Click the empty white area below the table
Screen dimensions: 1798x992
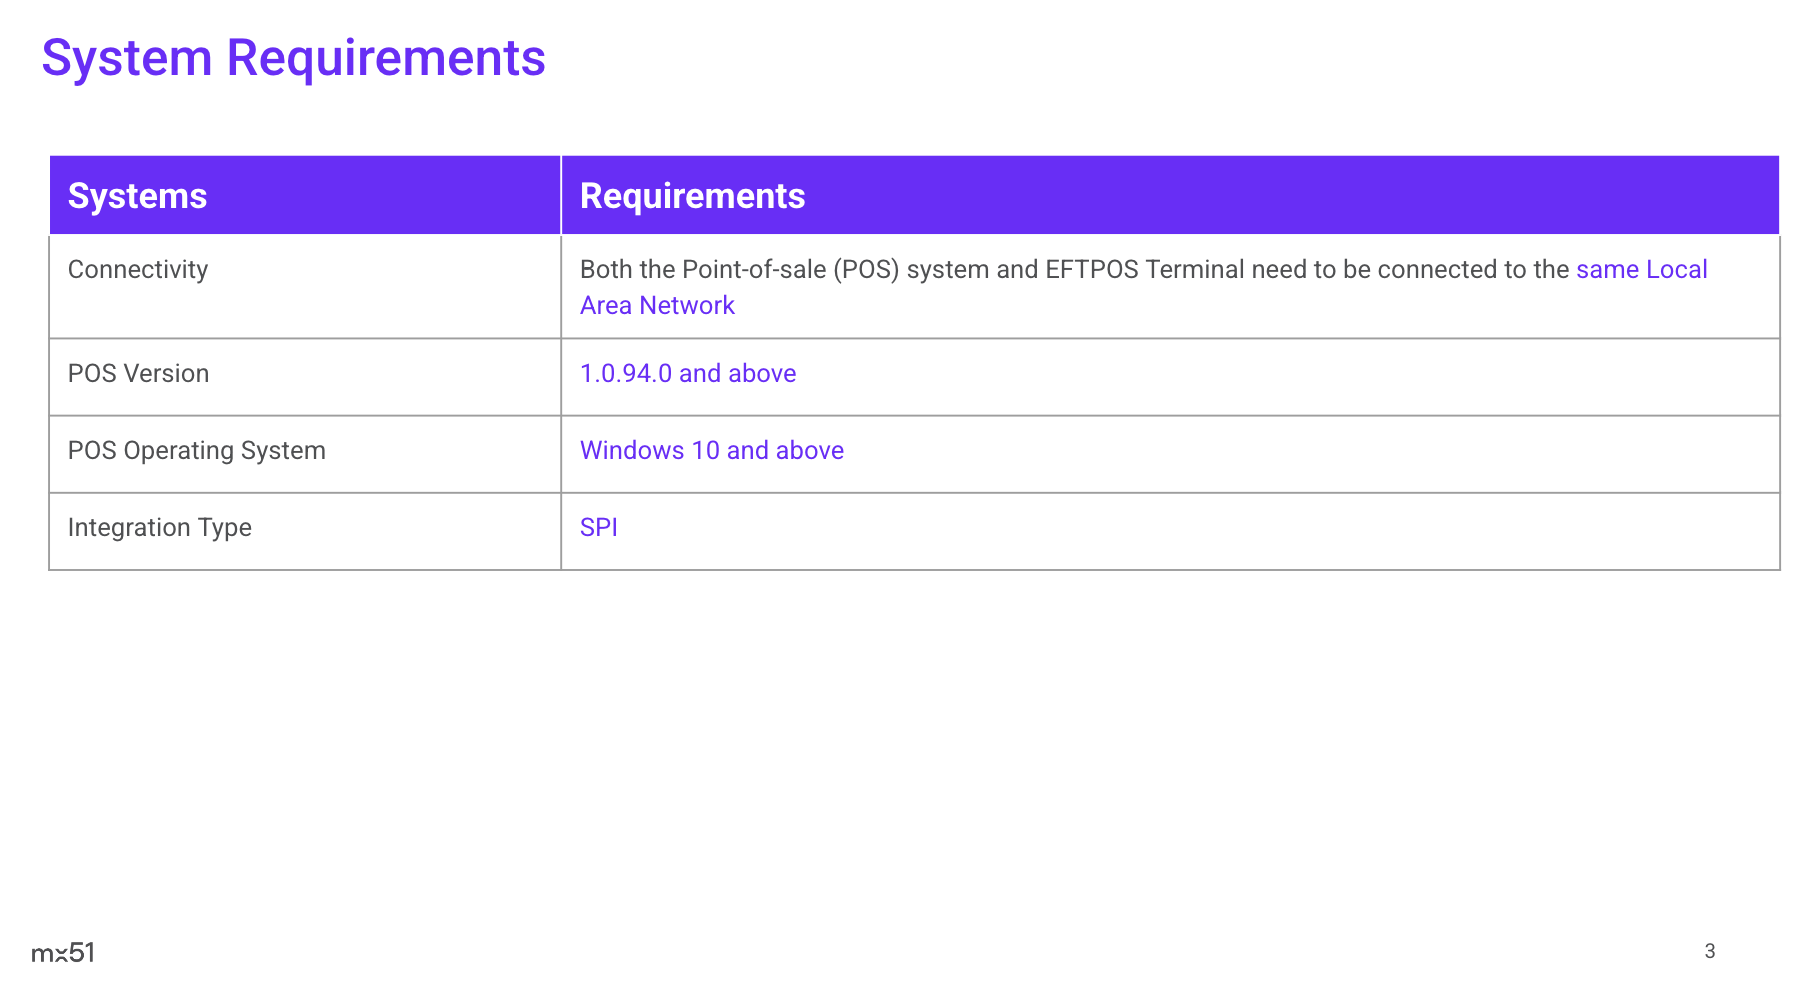[900, 750]
